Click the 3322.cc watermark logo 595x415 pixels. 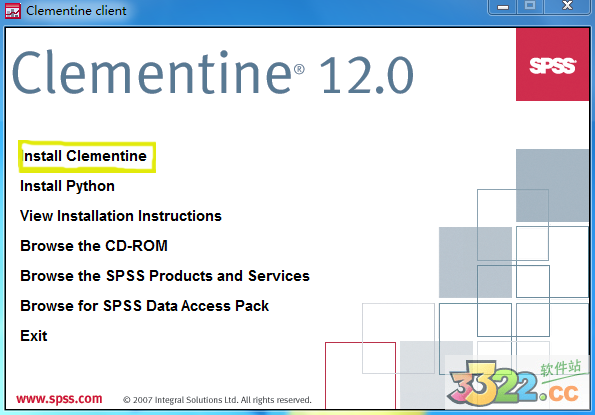coord(518,383)
